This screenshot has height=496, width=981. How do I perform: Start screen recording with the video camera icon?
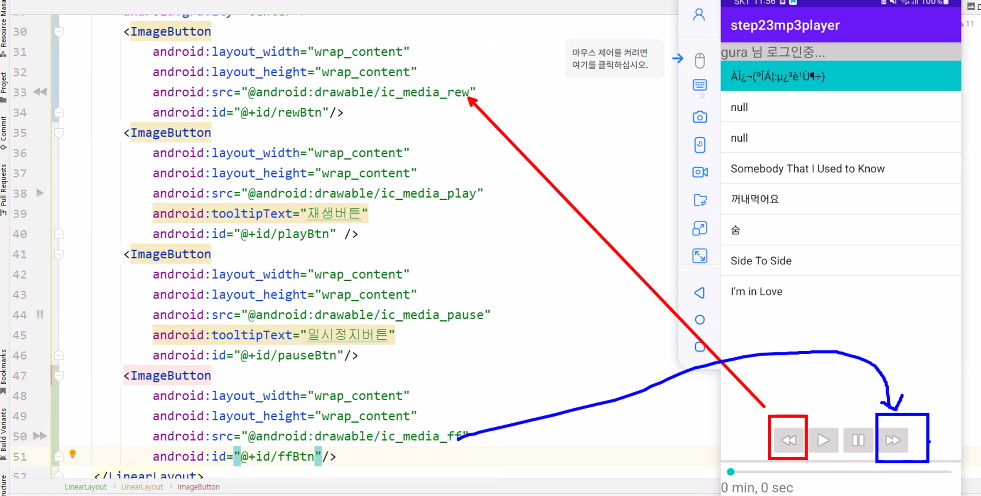pos(700,172)
